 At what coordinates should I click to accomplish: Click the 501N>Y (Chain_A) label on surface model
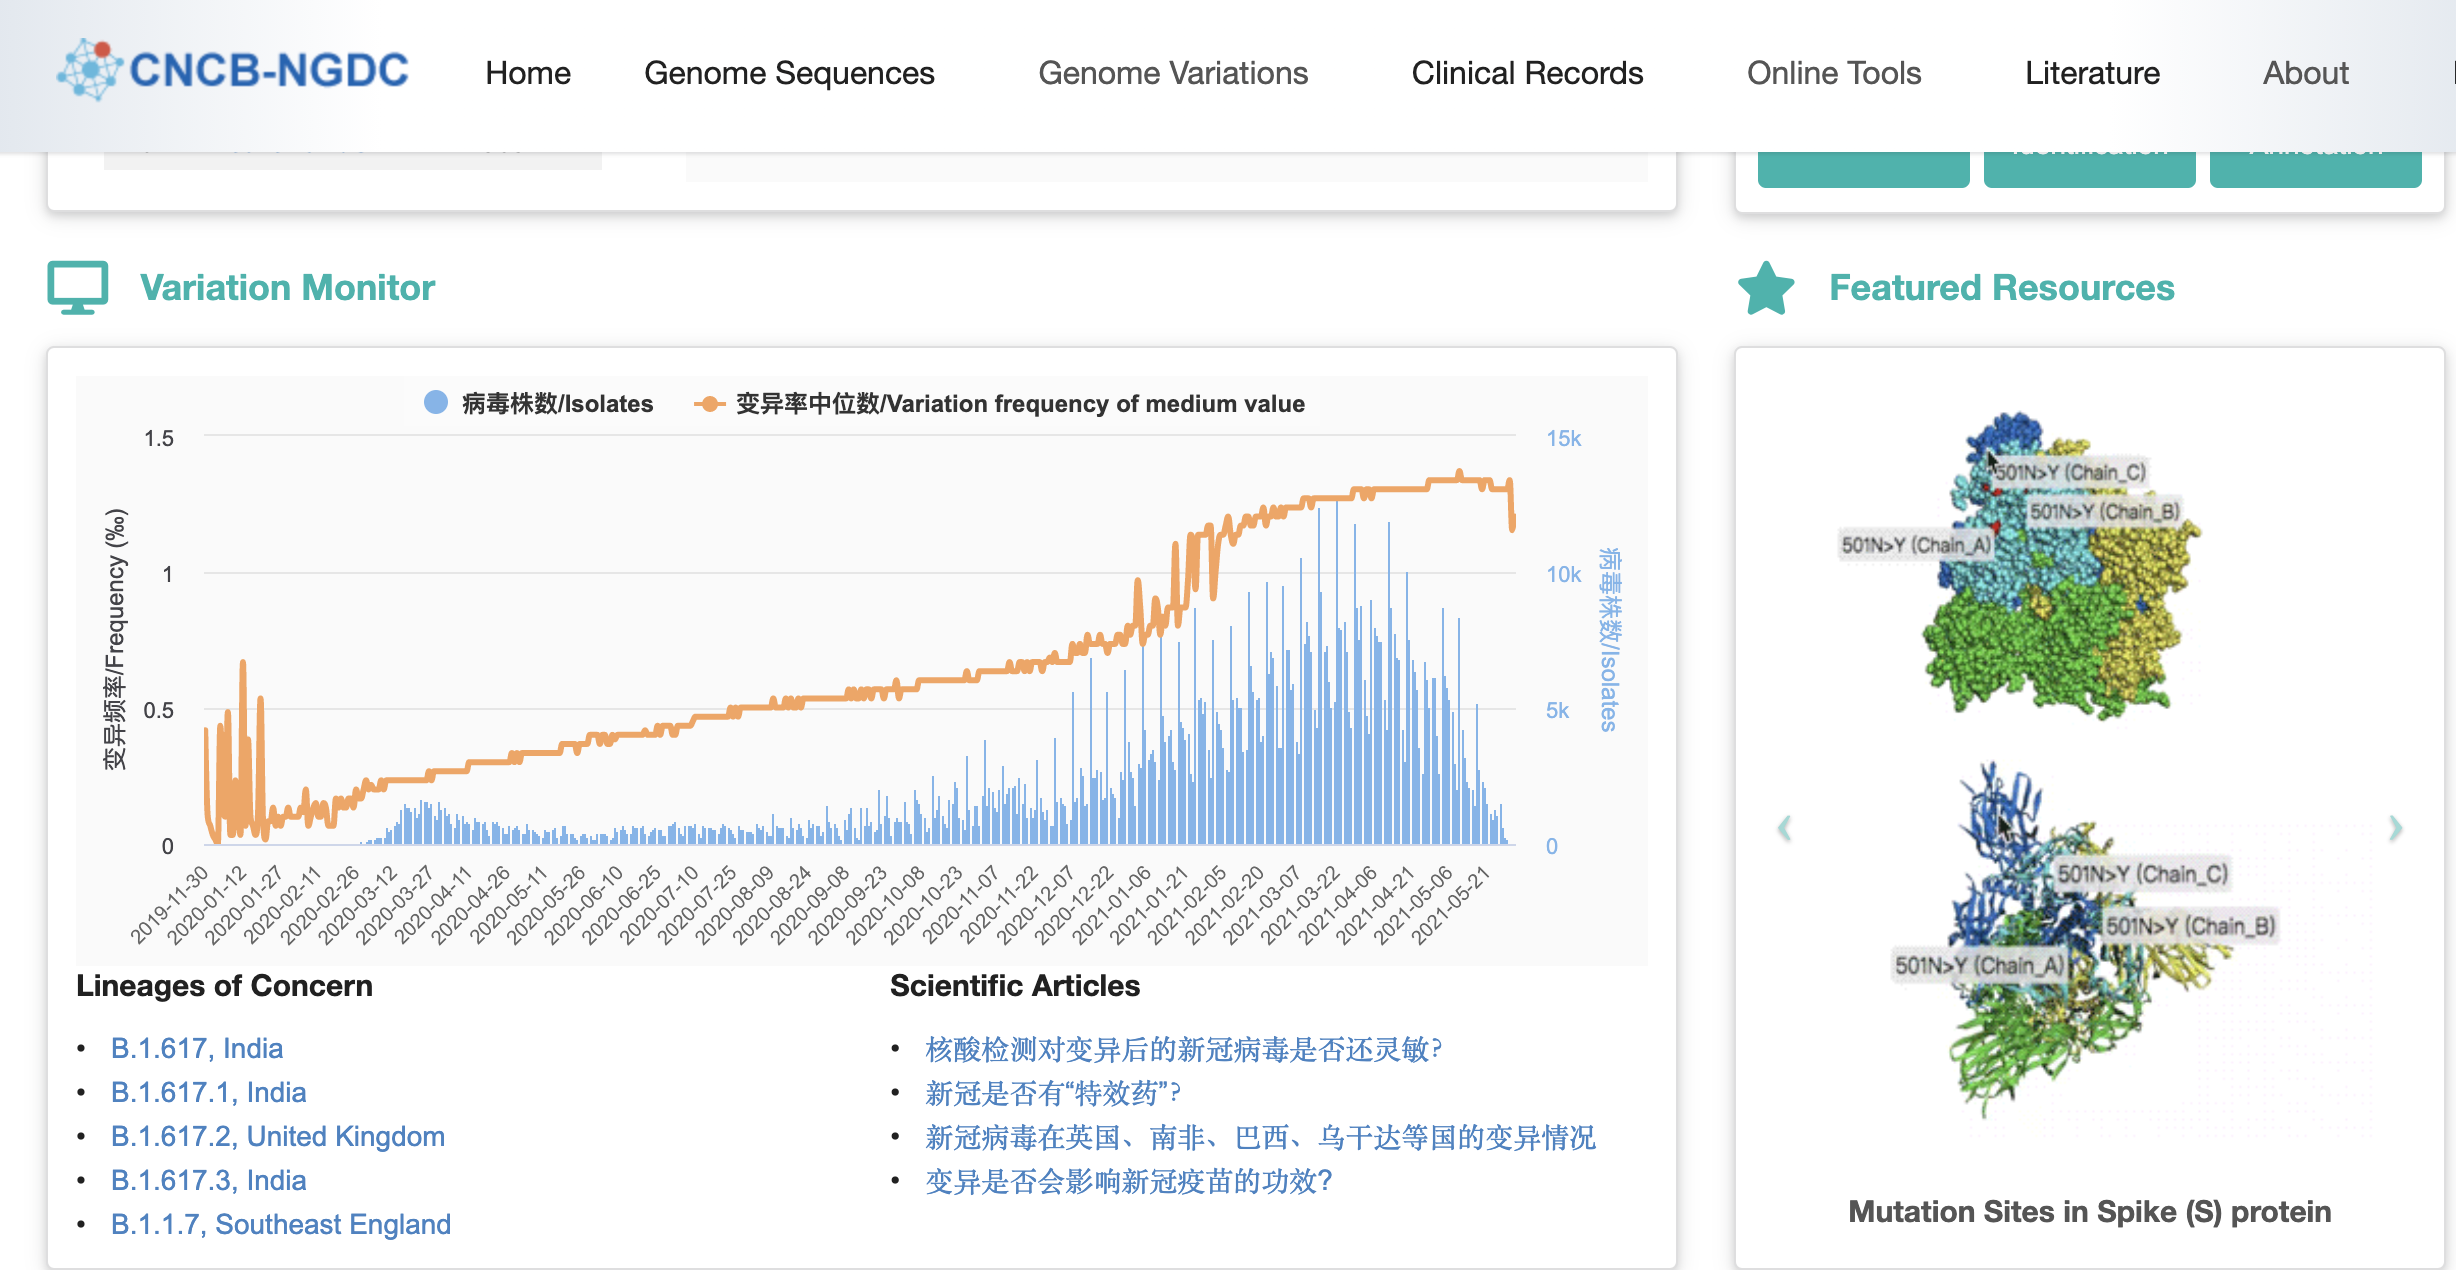[x=1916, y=545]
